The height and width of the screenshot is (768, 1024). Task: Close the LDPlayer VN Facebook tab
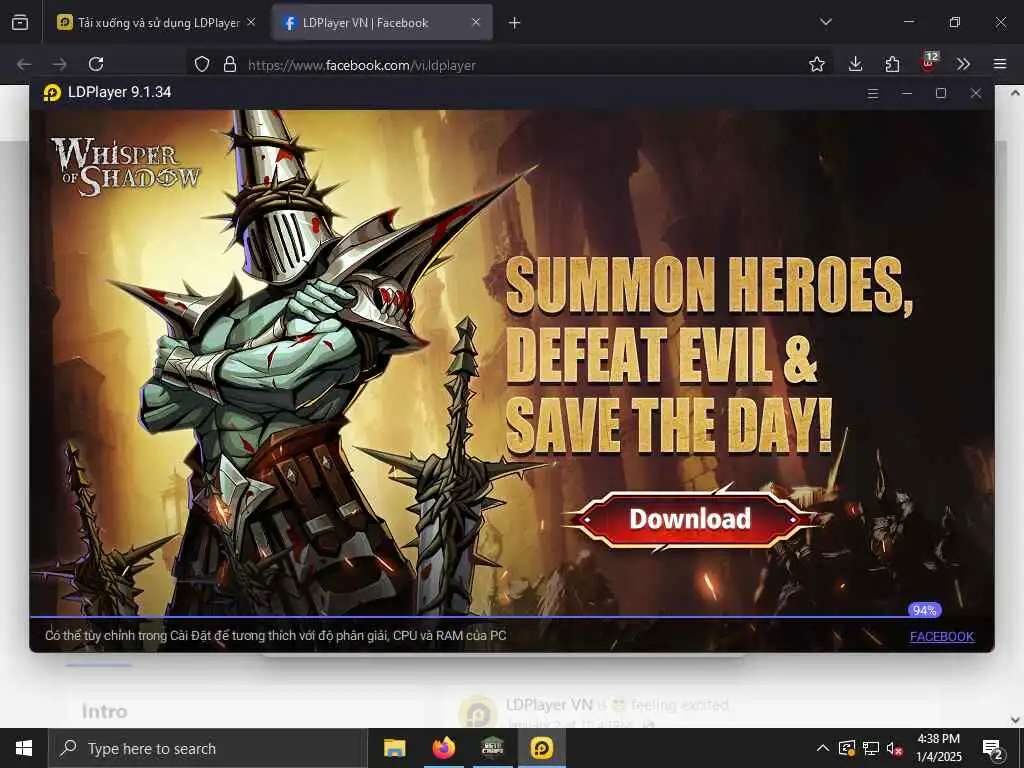tap(476, 22)
